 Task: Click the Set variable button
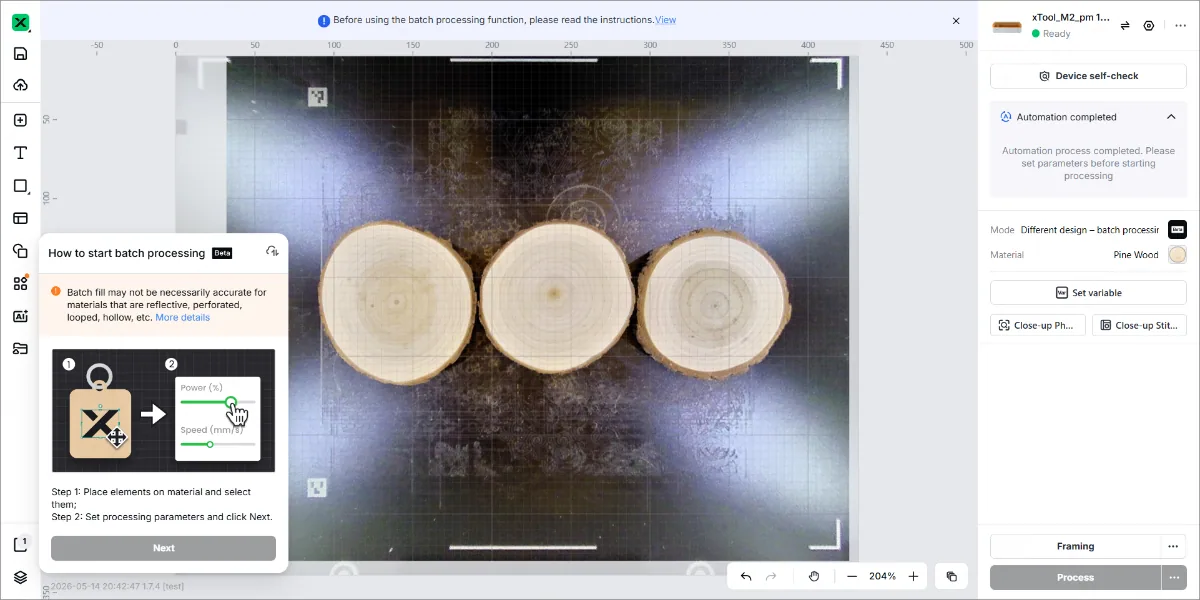(x=1088, y=293)
